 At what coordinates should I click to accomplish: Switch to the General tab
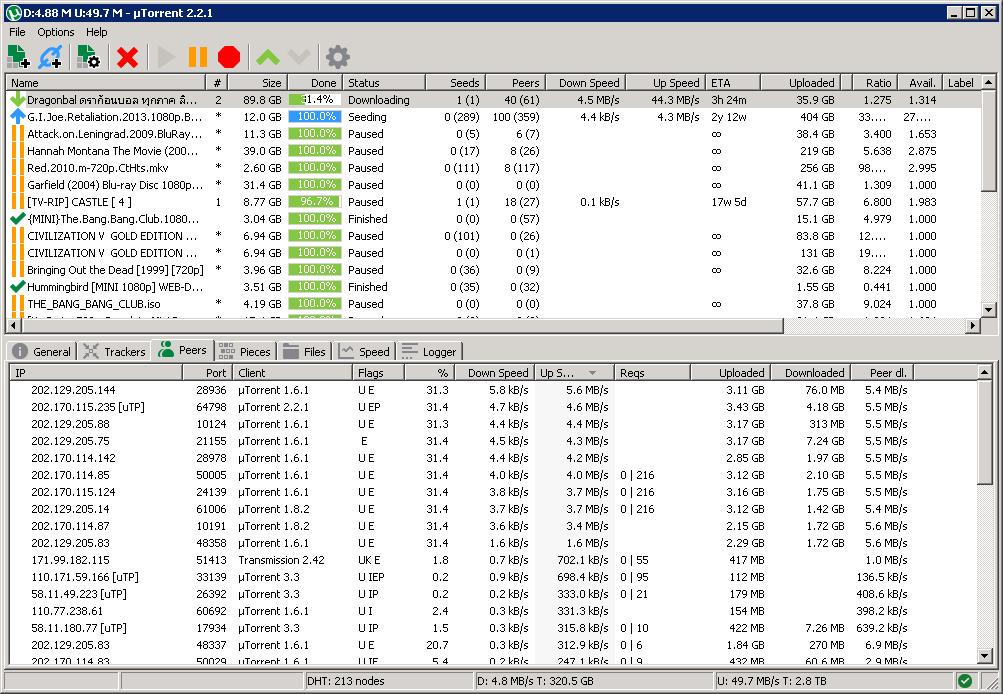pyautogui.click(x=42, y=351)
